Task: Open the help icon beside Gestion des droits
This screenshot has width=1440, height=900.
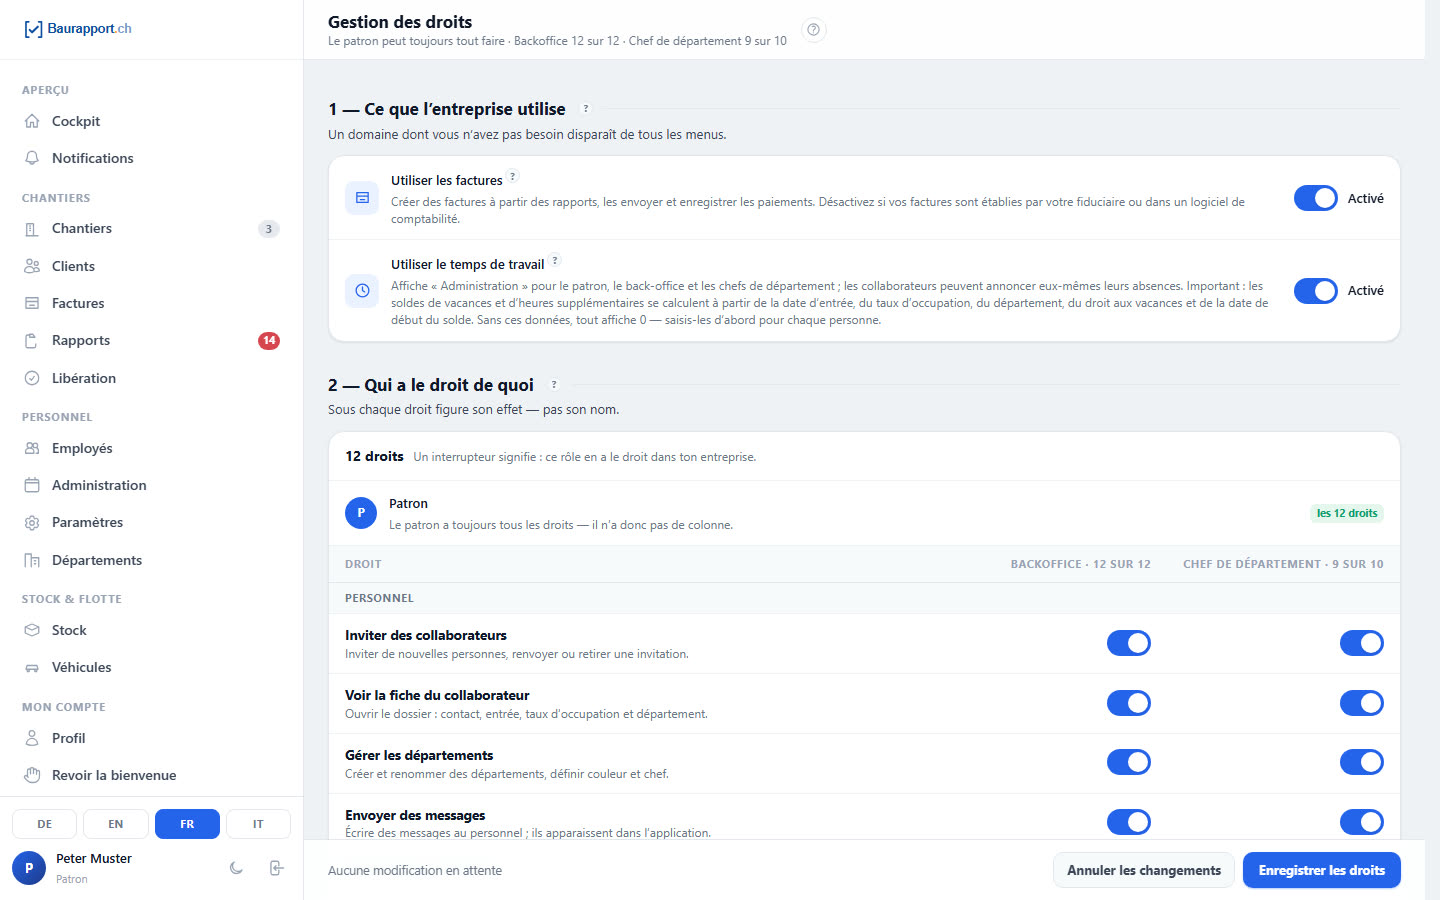Action: (x=814, y=30)
